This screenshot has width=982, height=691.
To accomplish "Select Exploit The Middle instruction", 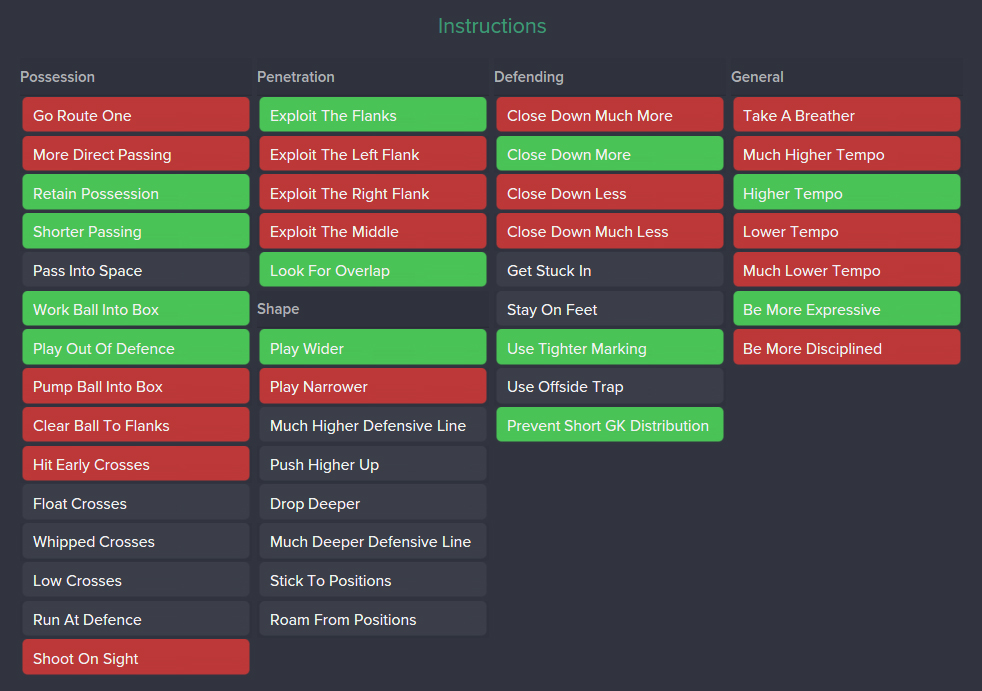I will [372, 232].
